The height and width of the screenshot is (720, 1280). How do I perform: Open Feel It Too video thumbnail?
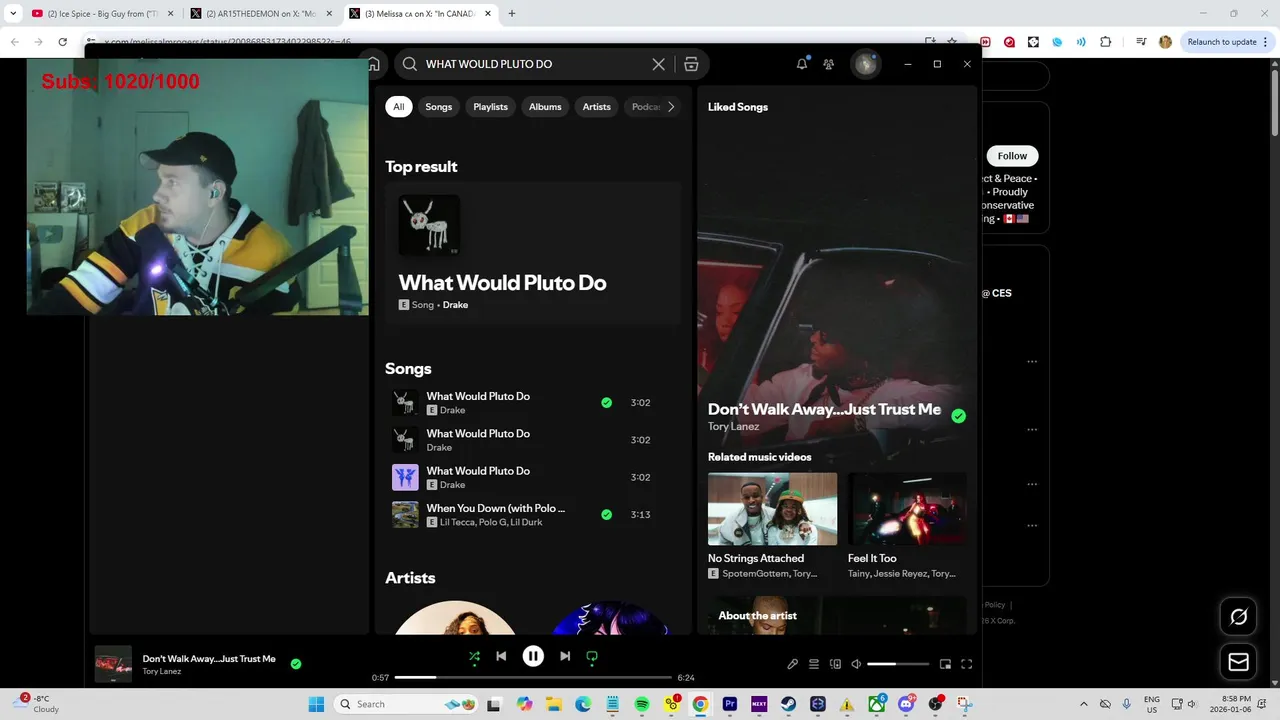(x=907, y=509)
